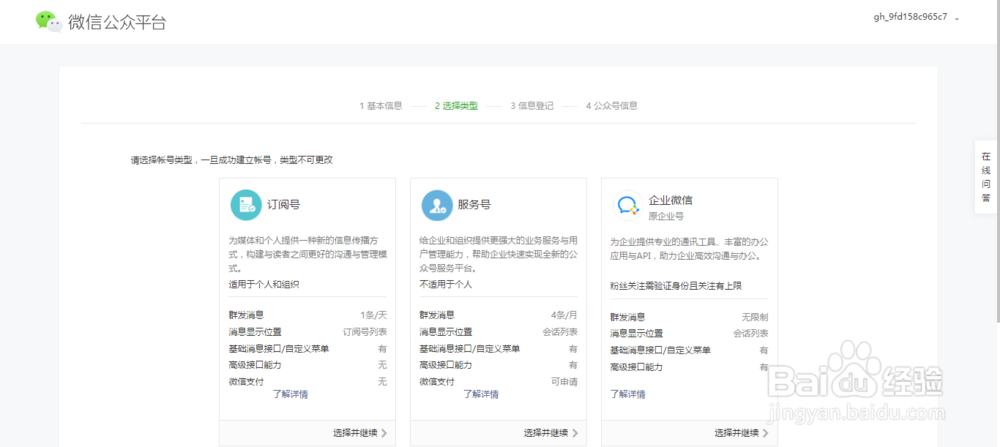Click 消息显示位置 label in 企业微信 card

coord(636,333)
